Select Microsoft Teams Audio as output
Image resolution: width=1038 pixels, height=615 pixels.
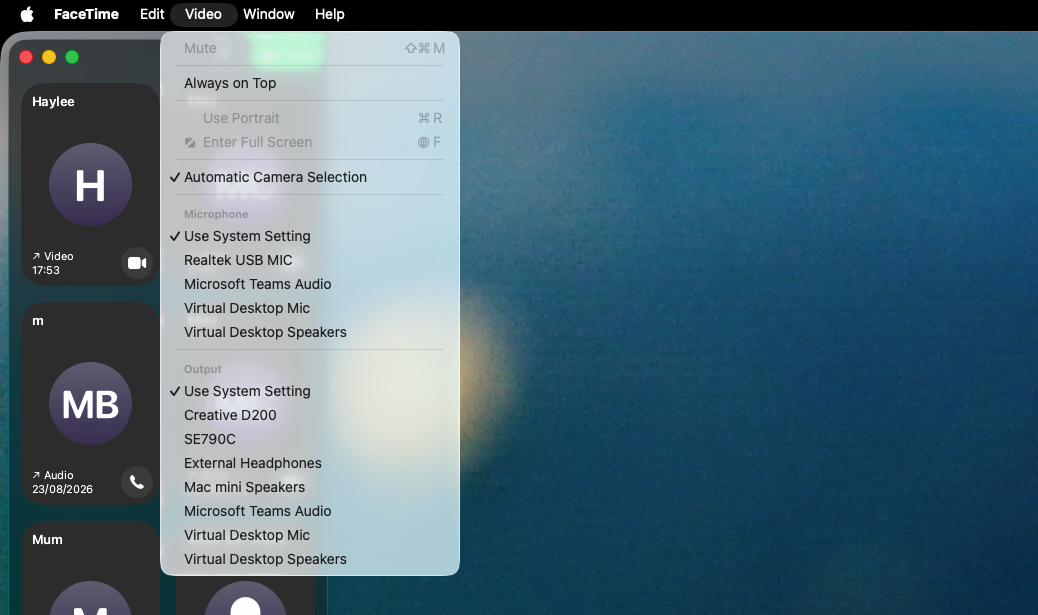tap(310, 511)
